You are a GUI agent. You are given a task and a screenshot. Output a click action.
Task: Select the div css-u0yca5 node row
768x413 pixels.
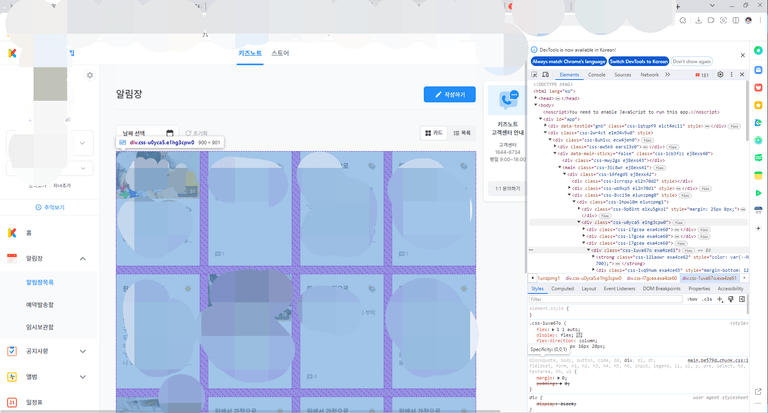[638, 222]
